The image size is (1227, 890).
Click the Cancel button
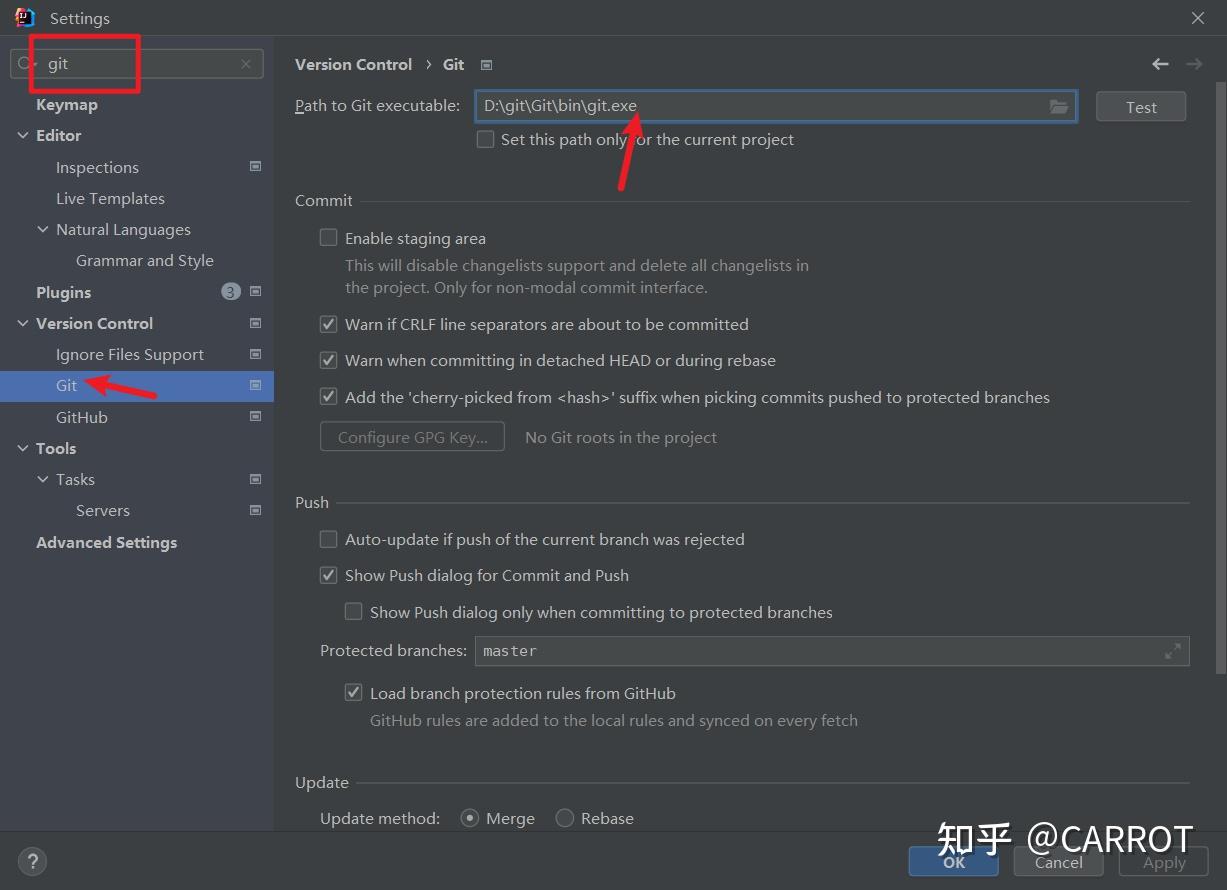click(1059, 862)
